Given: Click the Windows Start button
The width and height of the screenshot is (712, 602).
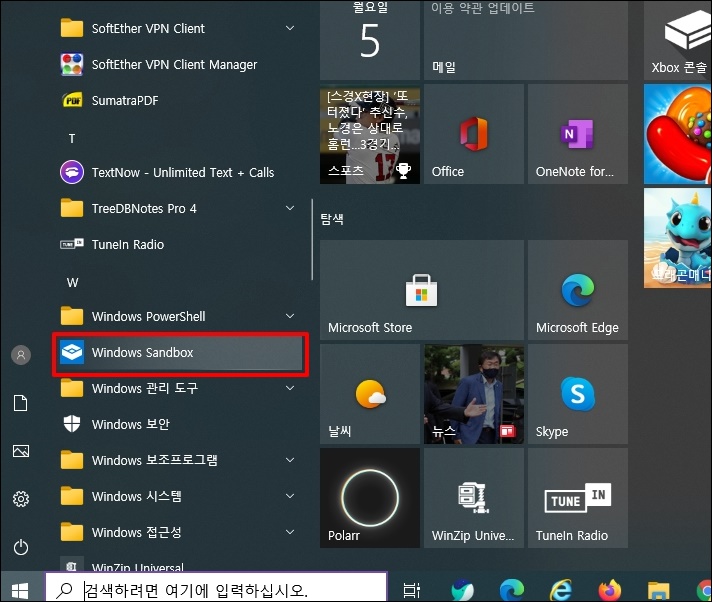Looking at the screenshot, I should click(20, 591).
